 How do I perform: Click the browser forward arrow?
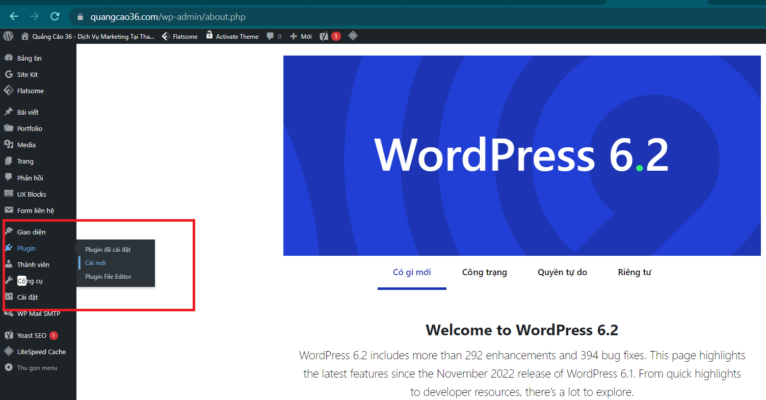[x=34, y=16]
